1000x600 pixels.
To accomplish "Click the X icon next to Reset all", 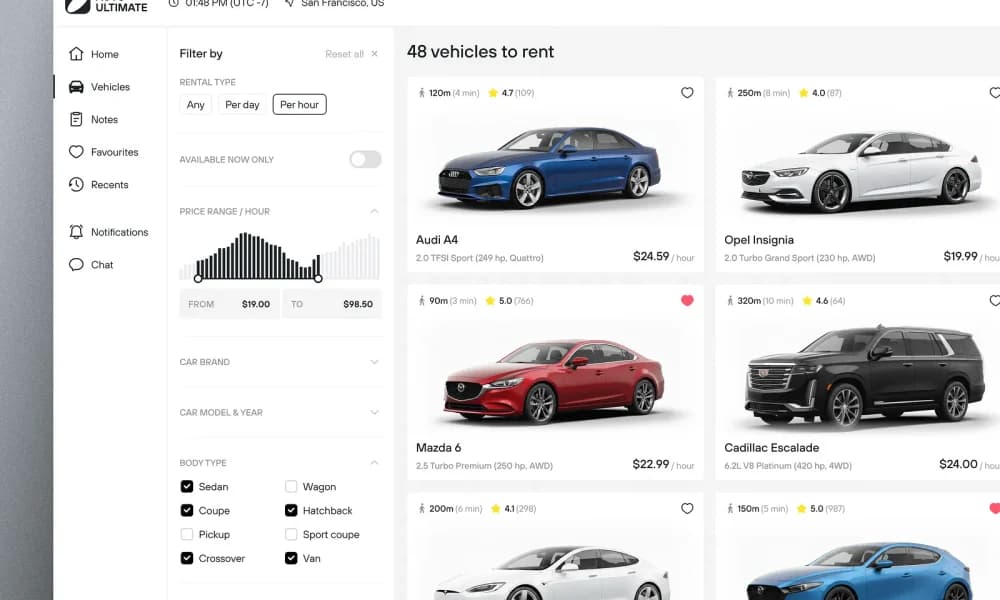I will pyautogui.click(x=374, y=54).
